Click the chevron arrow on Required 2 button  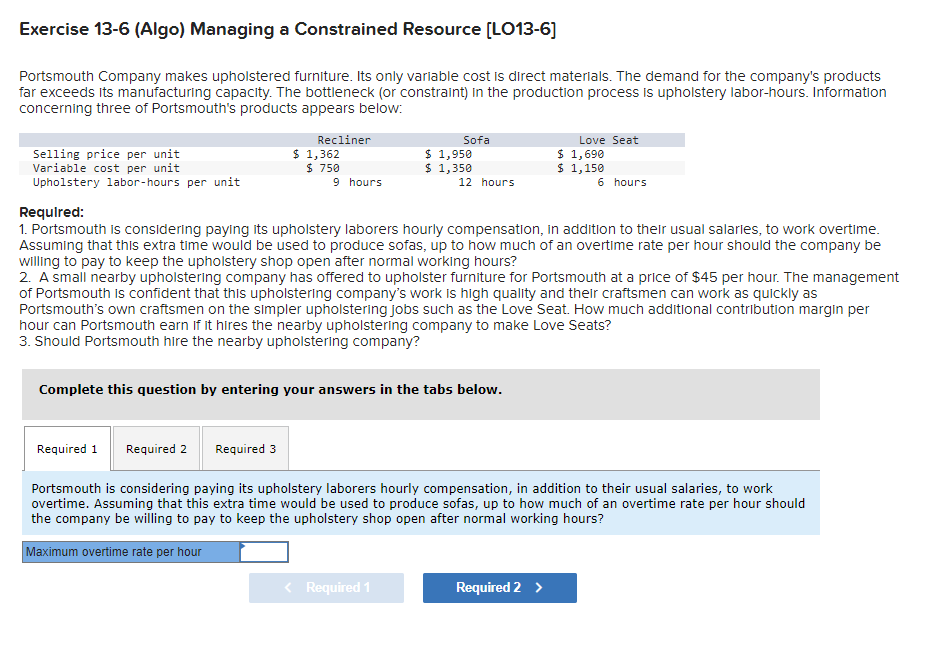(539, 587)
